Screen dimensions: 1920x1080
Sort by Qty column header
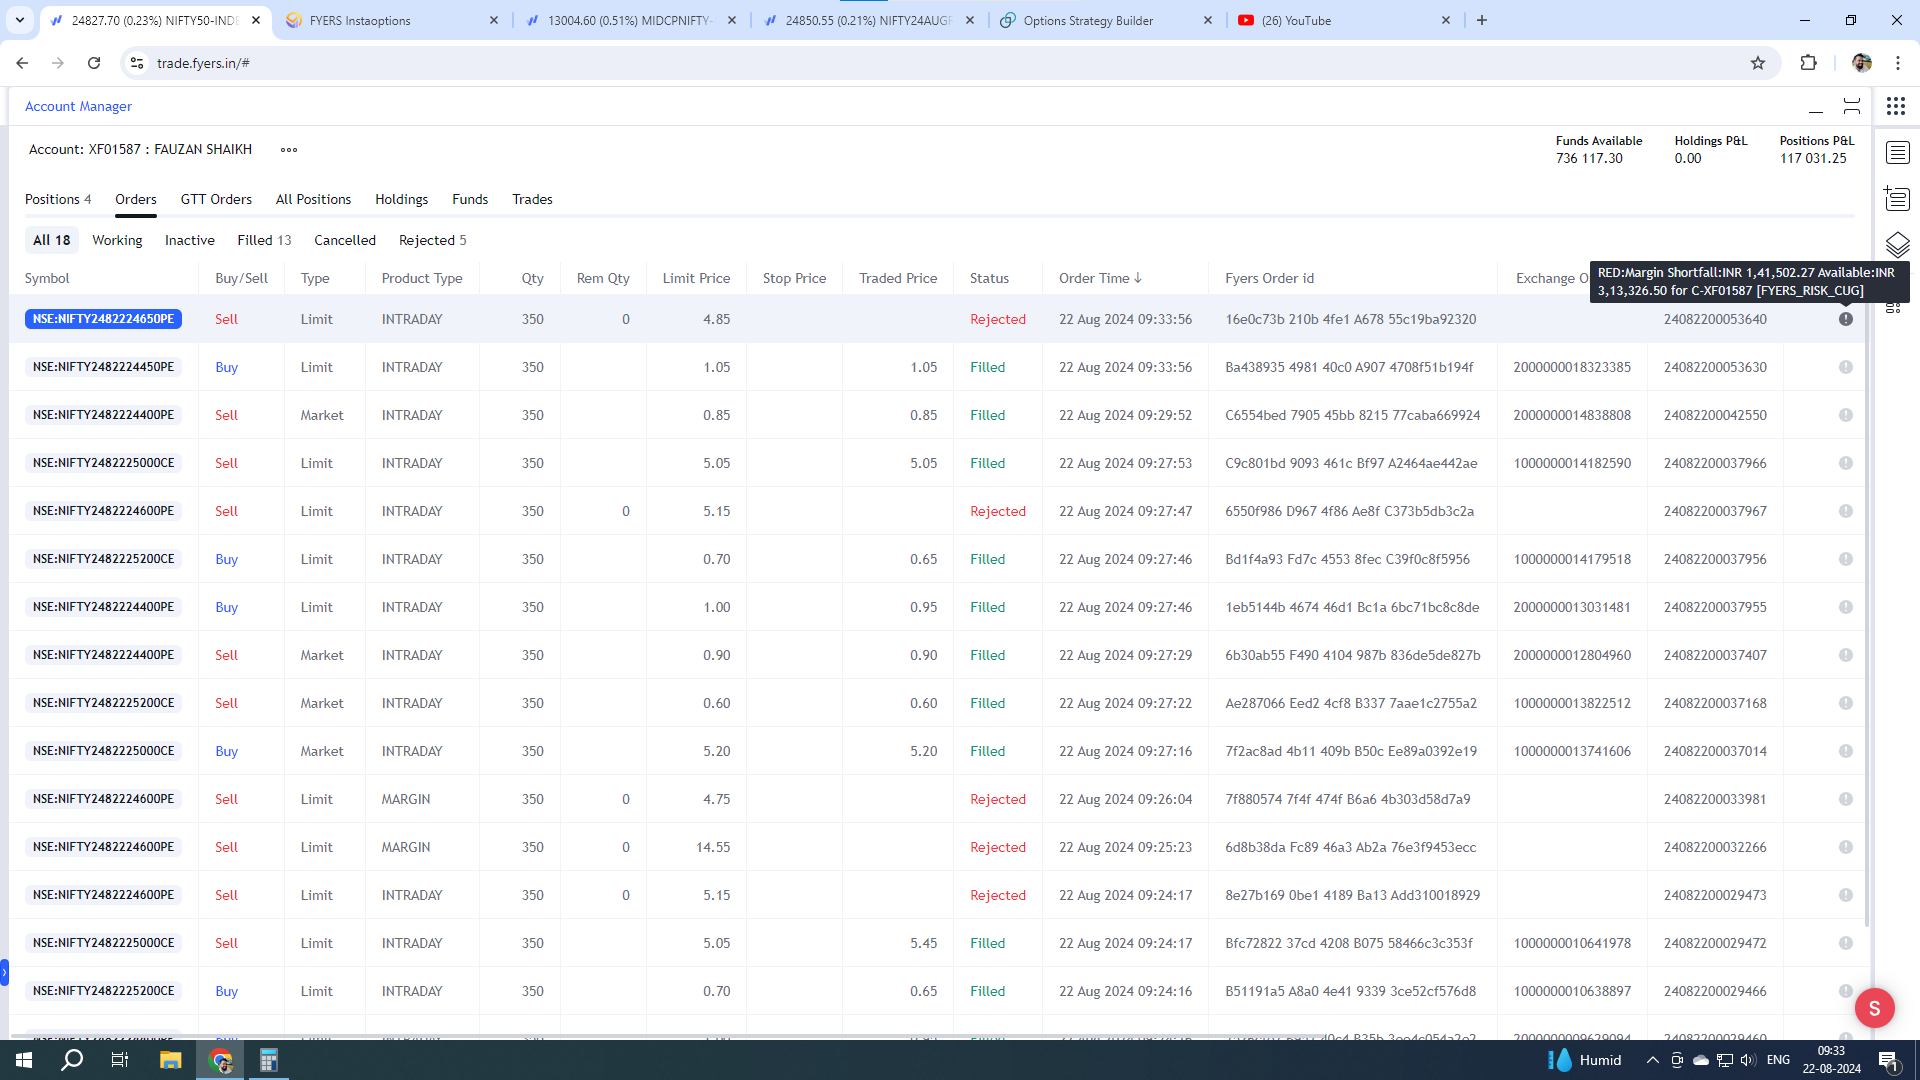[532, 278]
